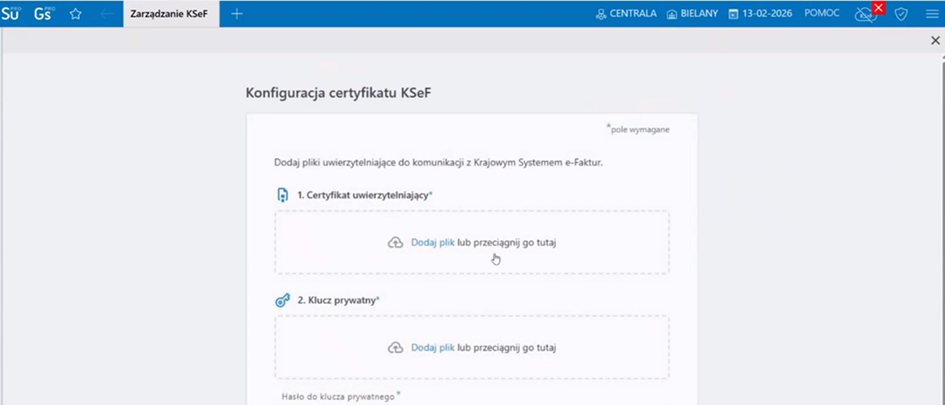Image resolution: width=945 pixels, height=405 pixels.
Task: Open the CENTRALA user selector
Action: [x=626, y=14]
